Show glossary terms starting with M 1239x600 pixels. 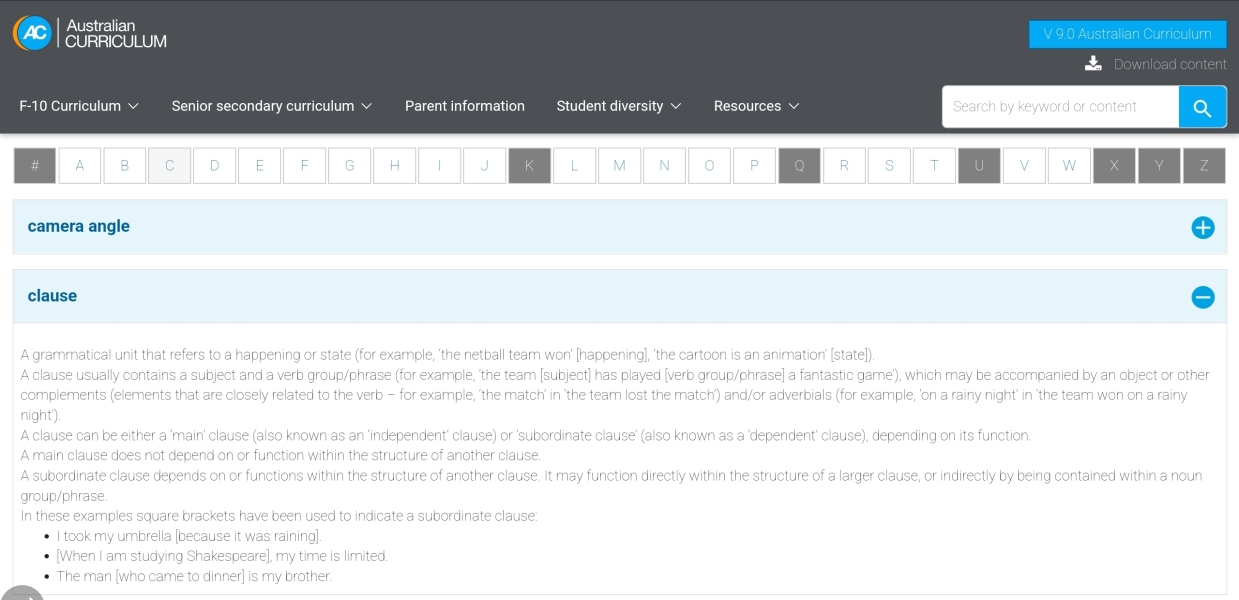(619, 166)
